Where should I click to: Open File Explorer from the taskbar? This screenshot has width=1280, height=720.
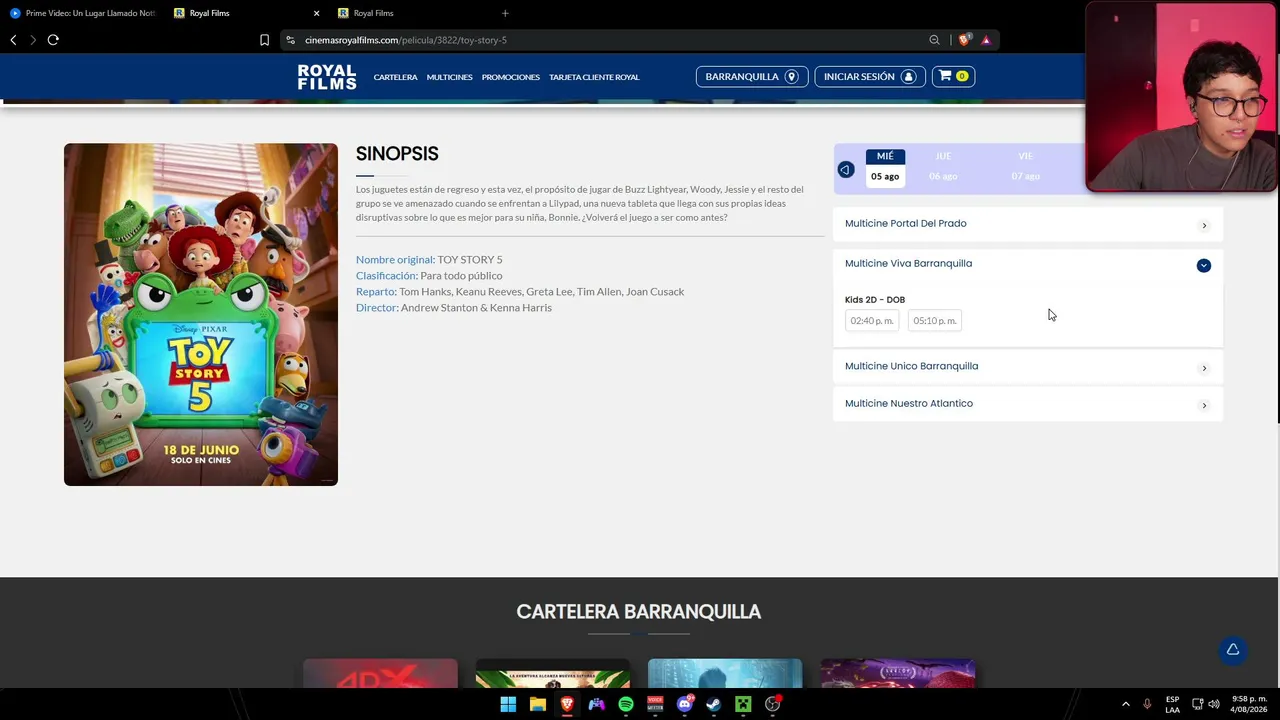click(538, 704)
